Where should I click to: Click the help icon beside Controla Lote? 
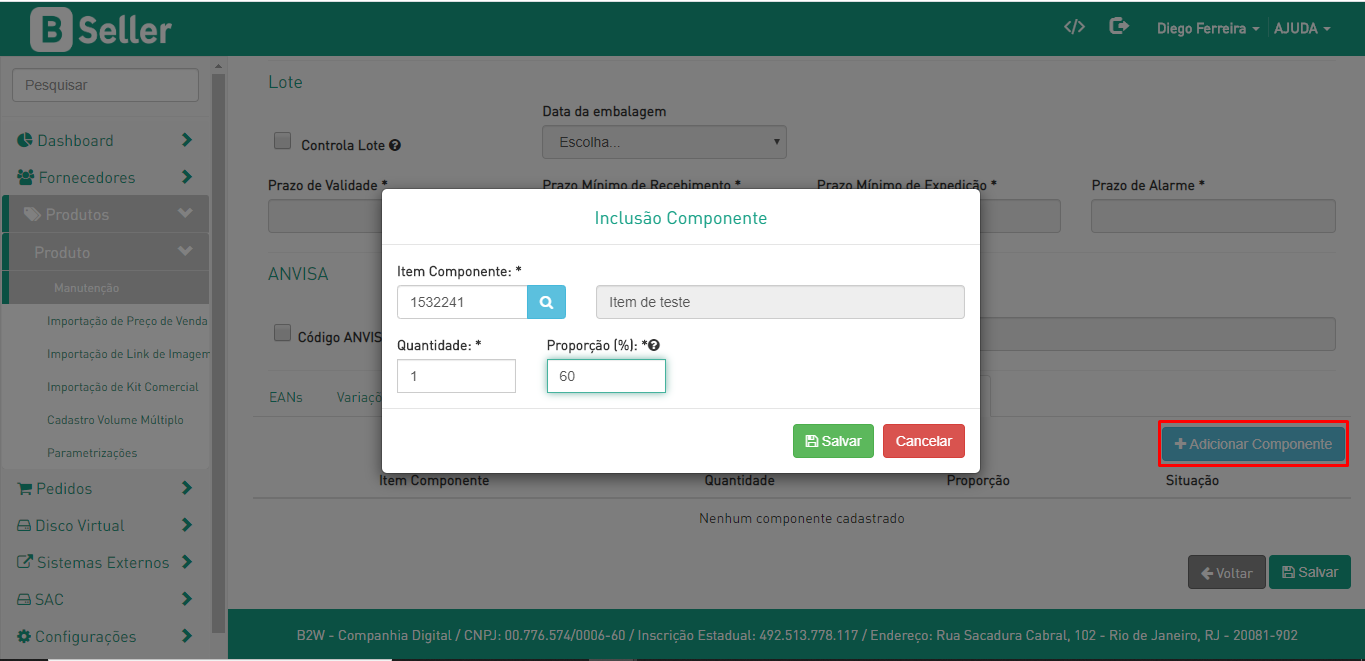click(x=395, y=146)
